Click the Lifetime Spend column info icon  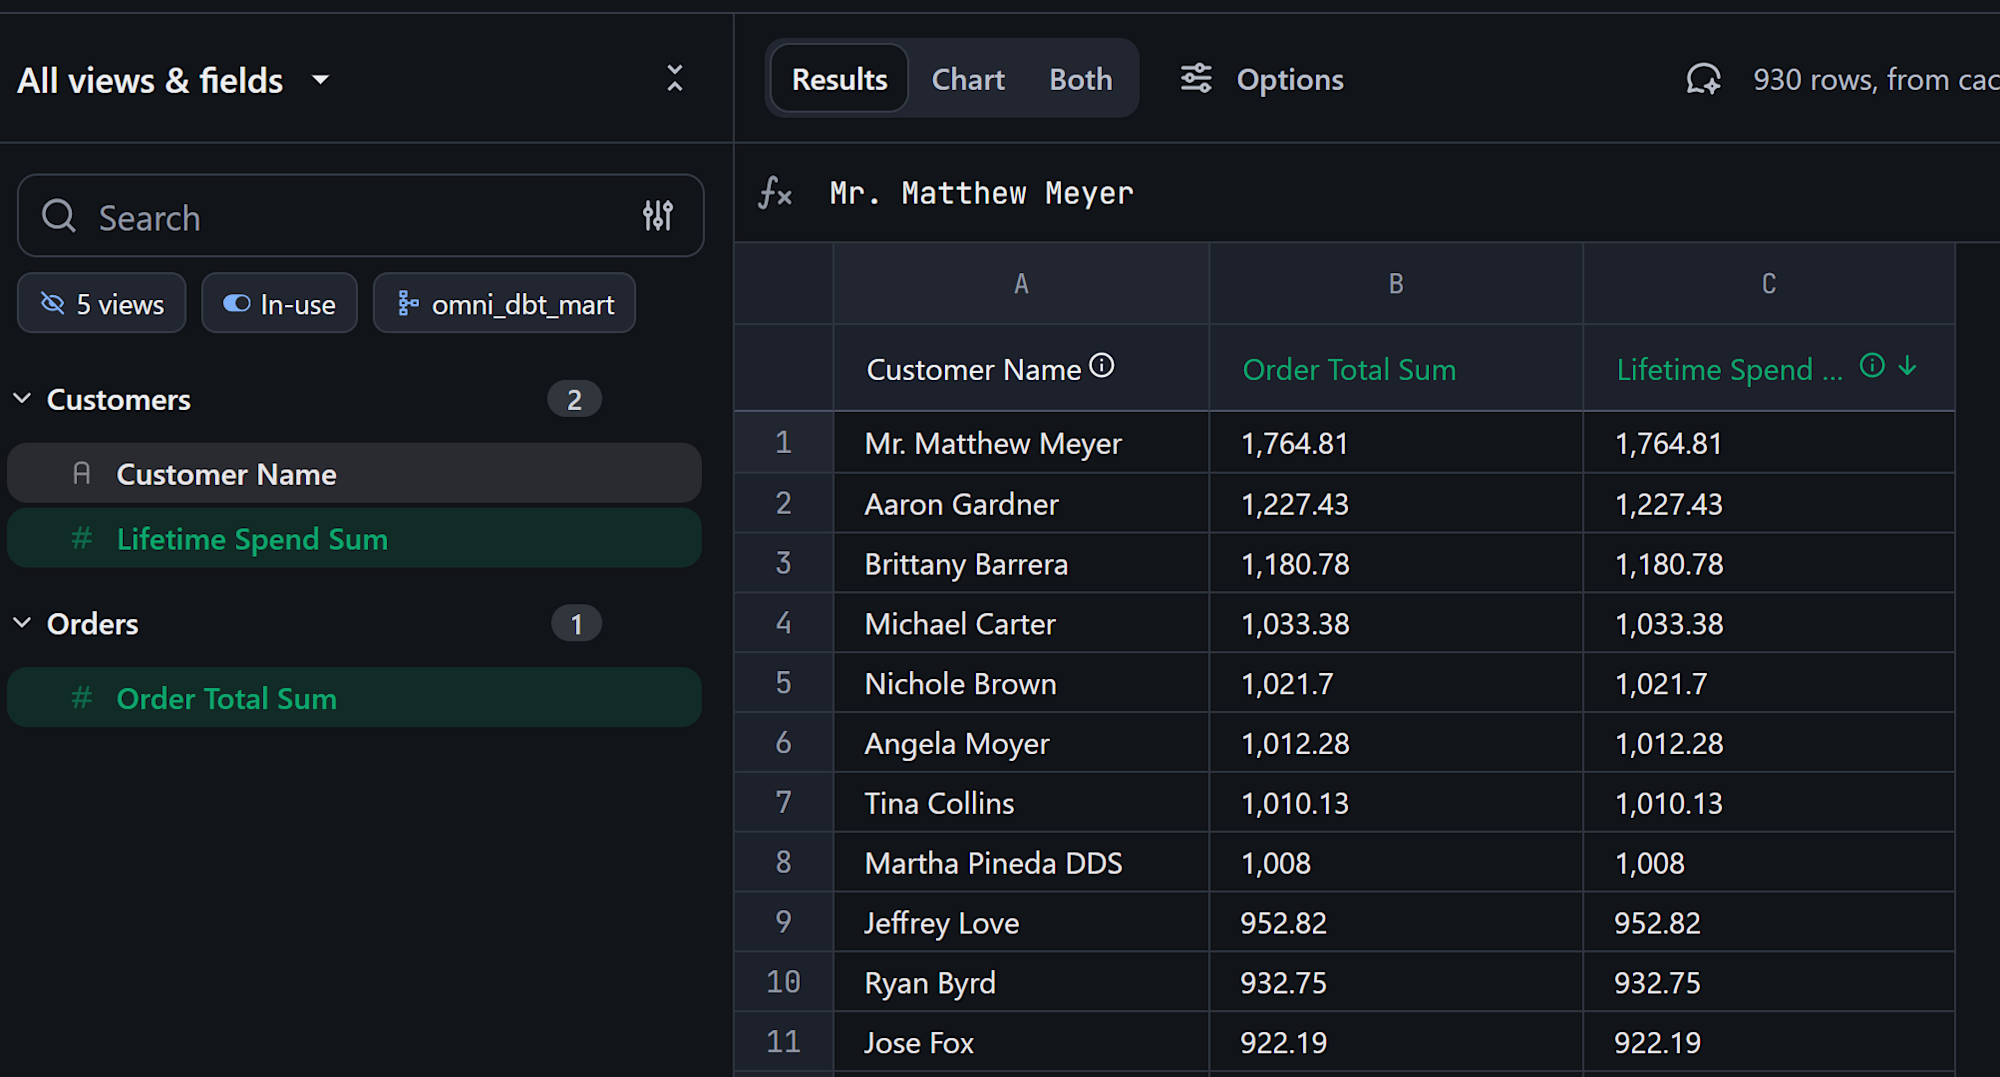coord(1872,366)
